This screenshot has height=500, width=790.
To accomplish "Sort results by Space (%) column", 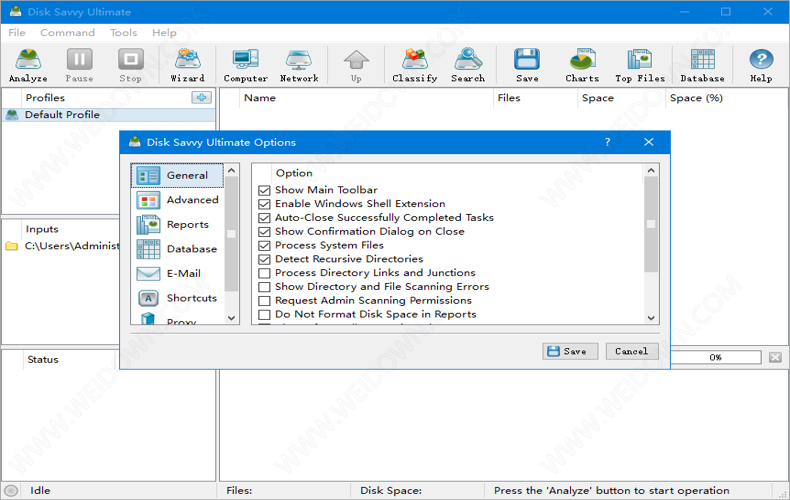I will tap(726, 98).
